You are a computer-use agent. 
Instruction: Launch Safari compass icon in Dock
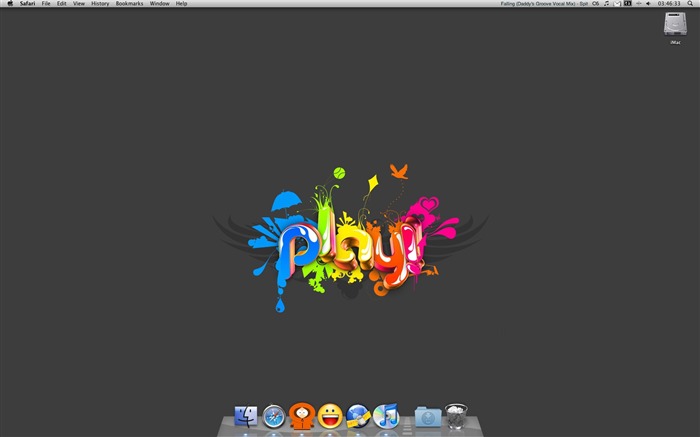[274, 416]
